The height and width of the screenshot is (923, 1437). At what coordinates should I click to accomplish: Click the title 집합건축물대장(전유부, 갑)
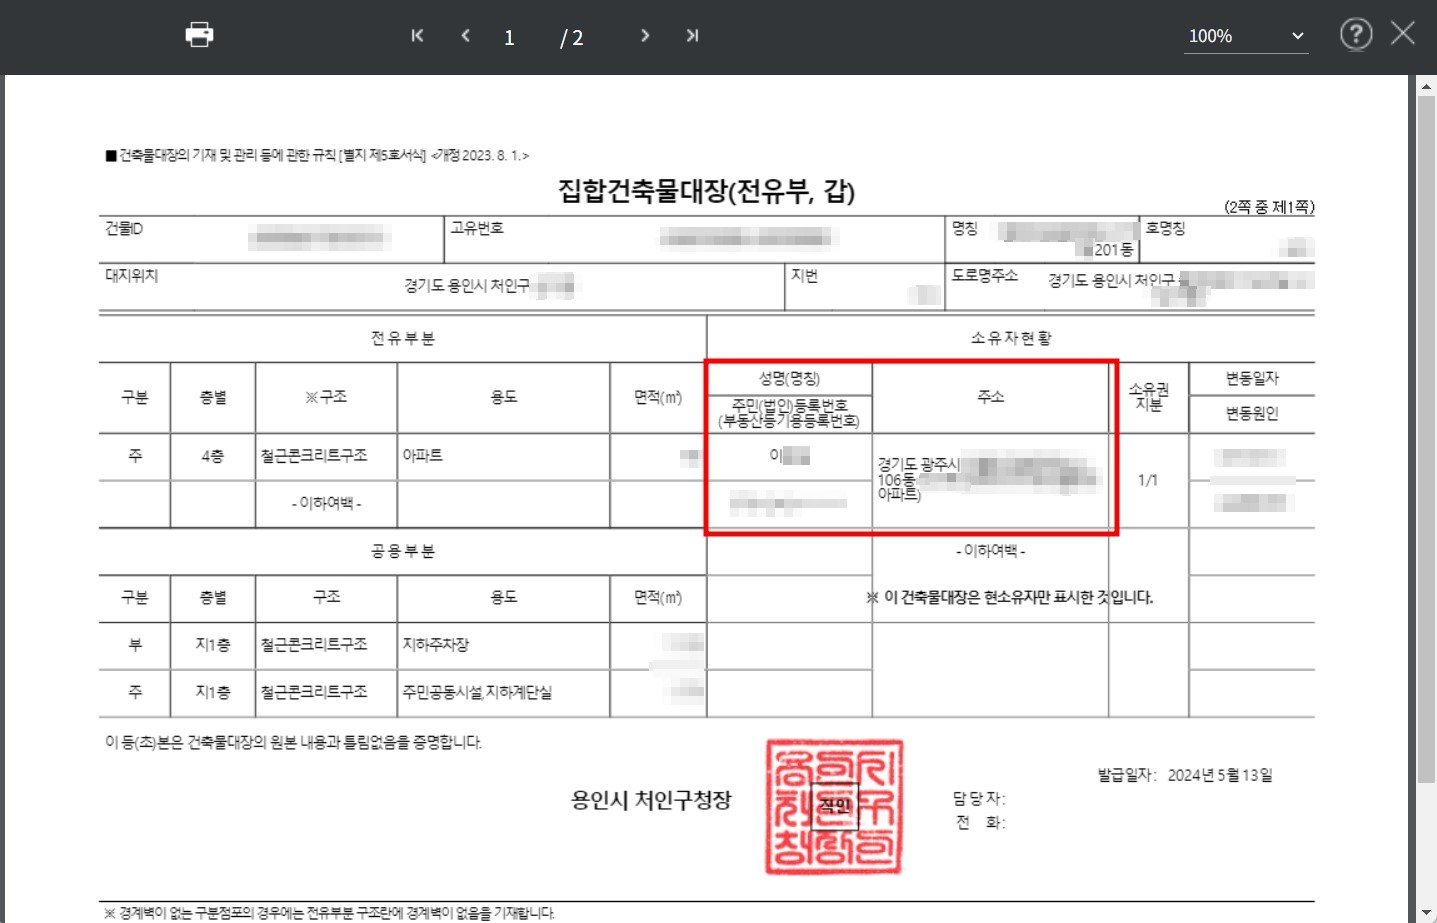point(706,191)
